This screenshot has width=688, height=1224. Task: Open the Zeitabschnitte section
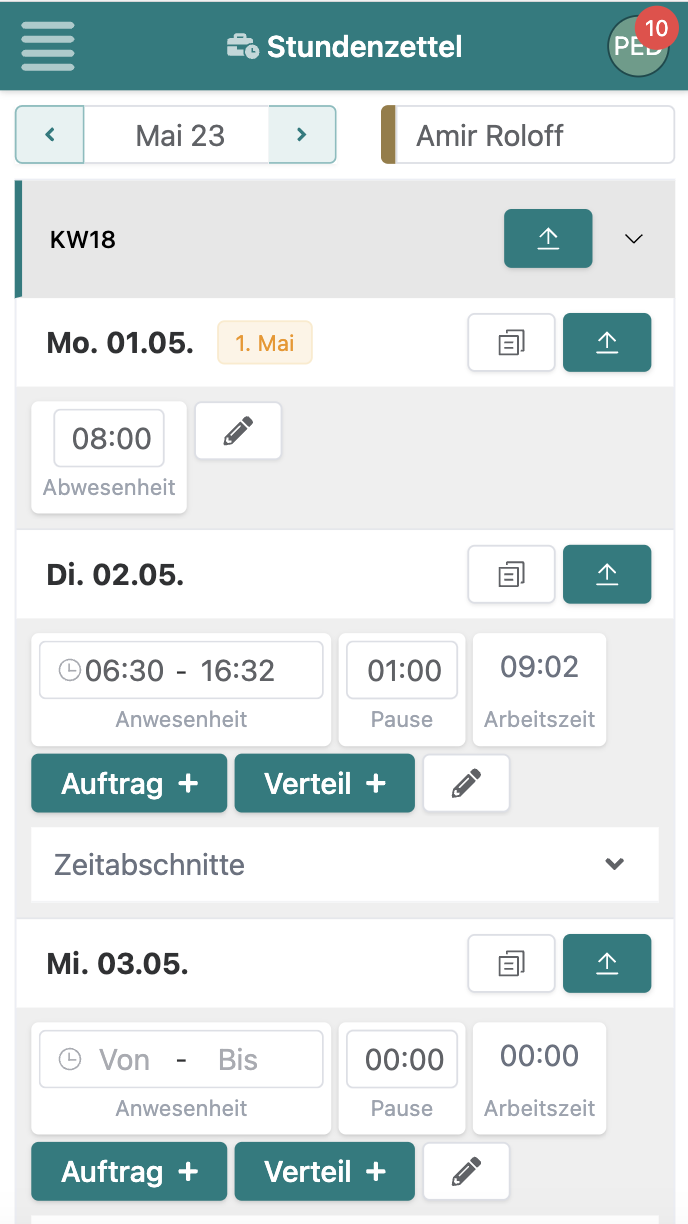coord(344,864)
